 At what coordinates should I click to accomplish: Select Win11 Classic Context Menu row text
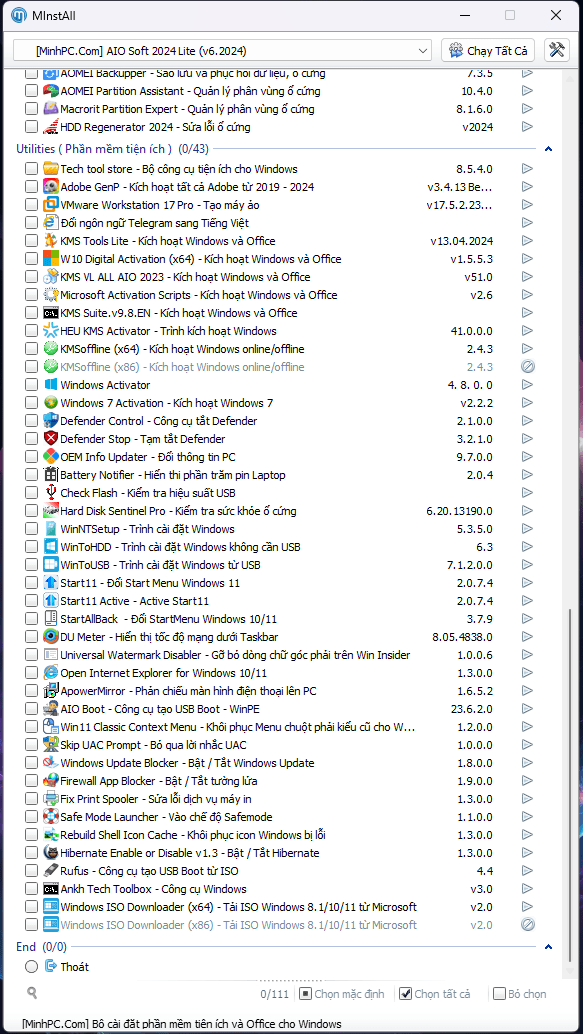[x=238, y=727]
